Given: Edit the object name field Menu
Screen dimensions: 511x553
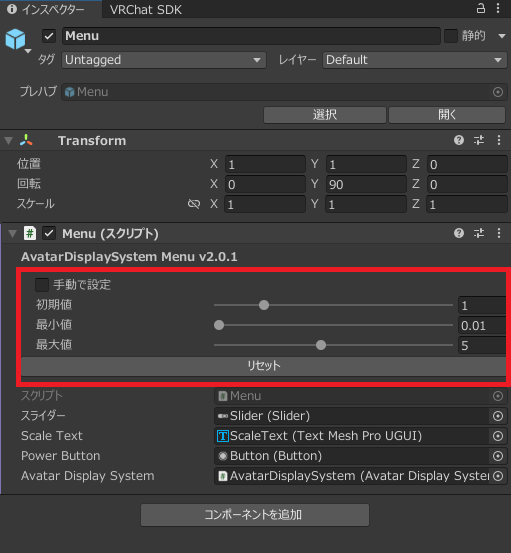Looking at the screenshot, I should click(251, 36).
